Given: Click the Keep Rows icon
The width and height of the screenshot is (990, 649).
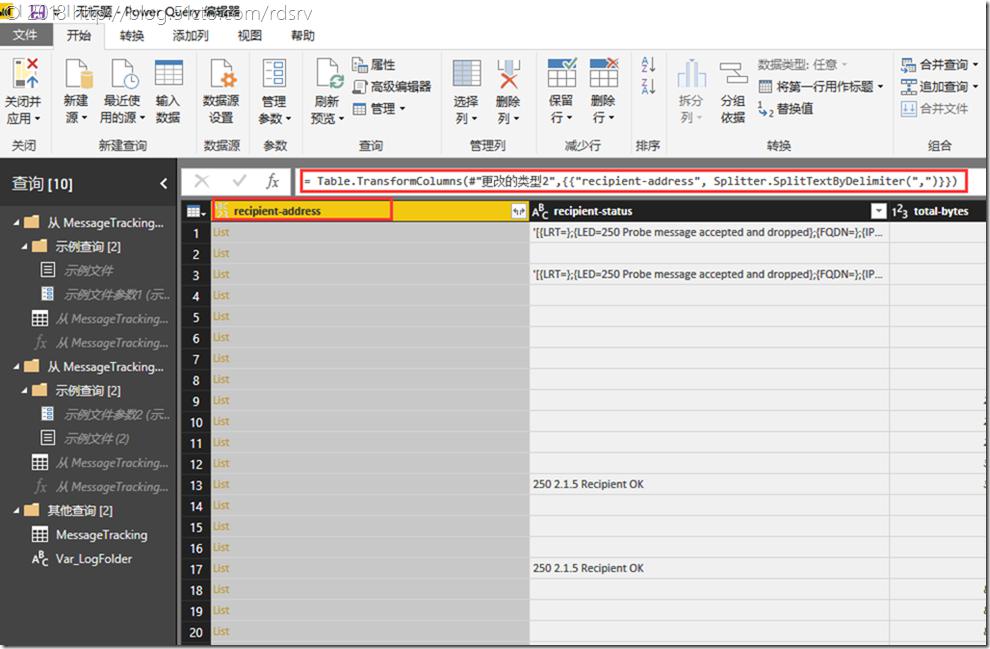Looking at the screenshot, I should point(561,73).
